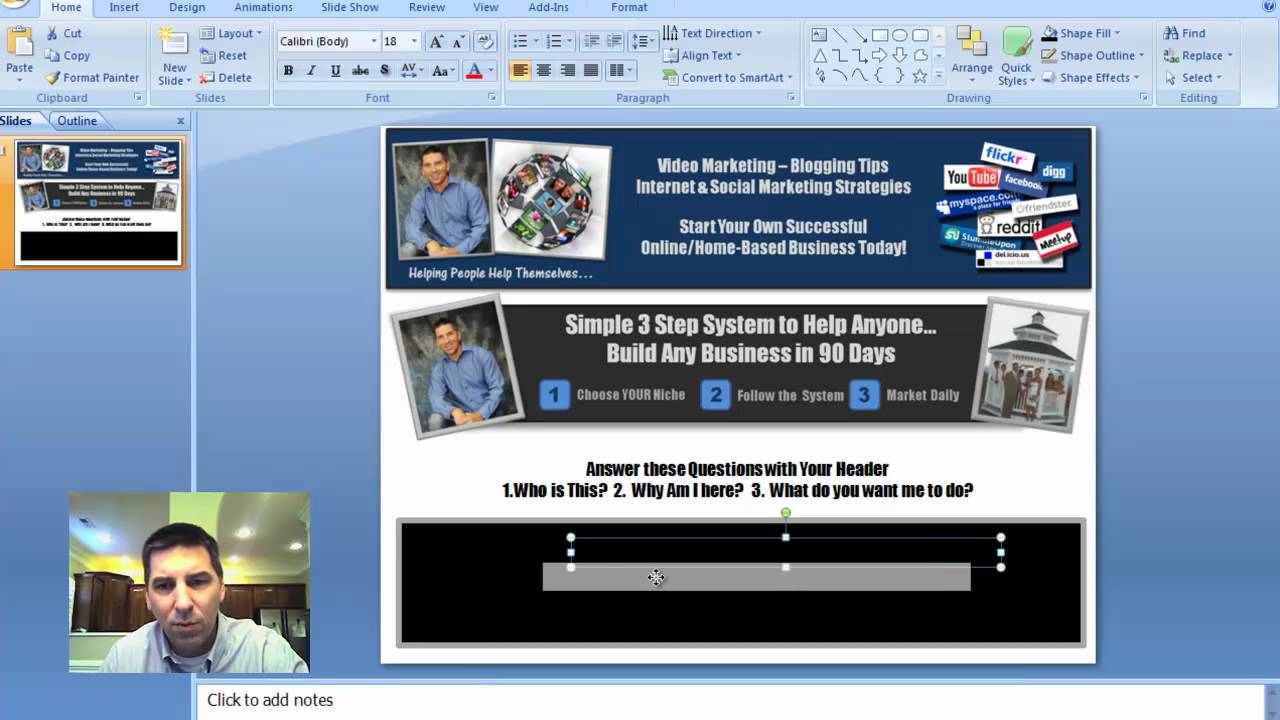Open the Design ribbon tab
The width and height of the screenshot is (1280, 720).
click(x=187, y=7)
